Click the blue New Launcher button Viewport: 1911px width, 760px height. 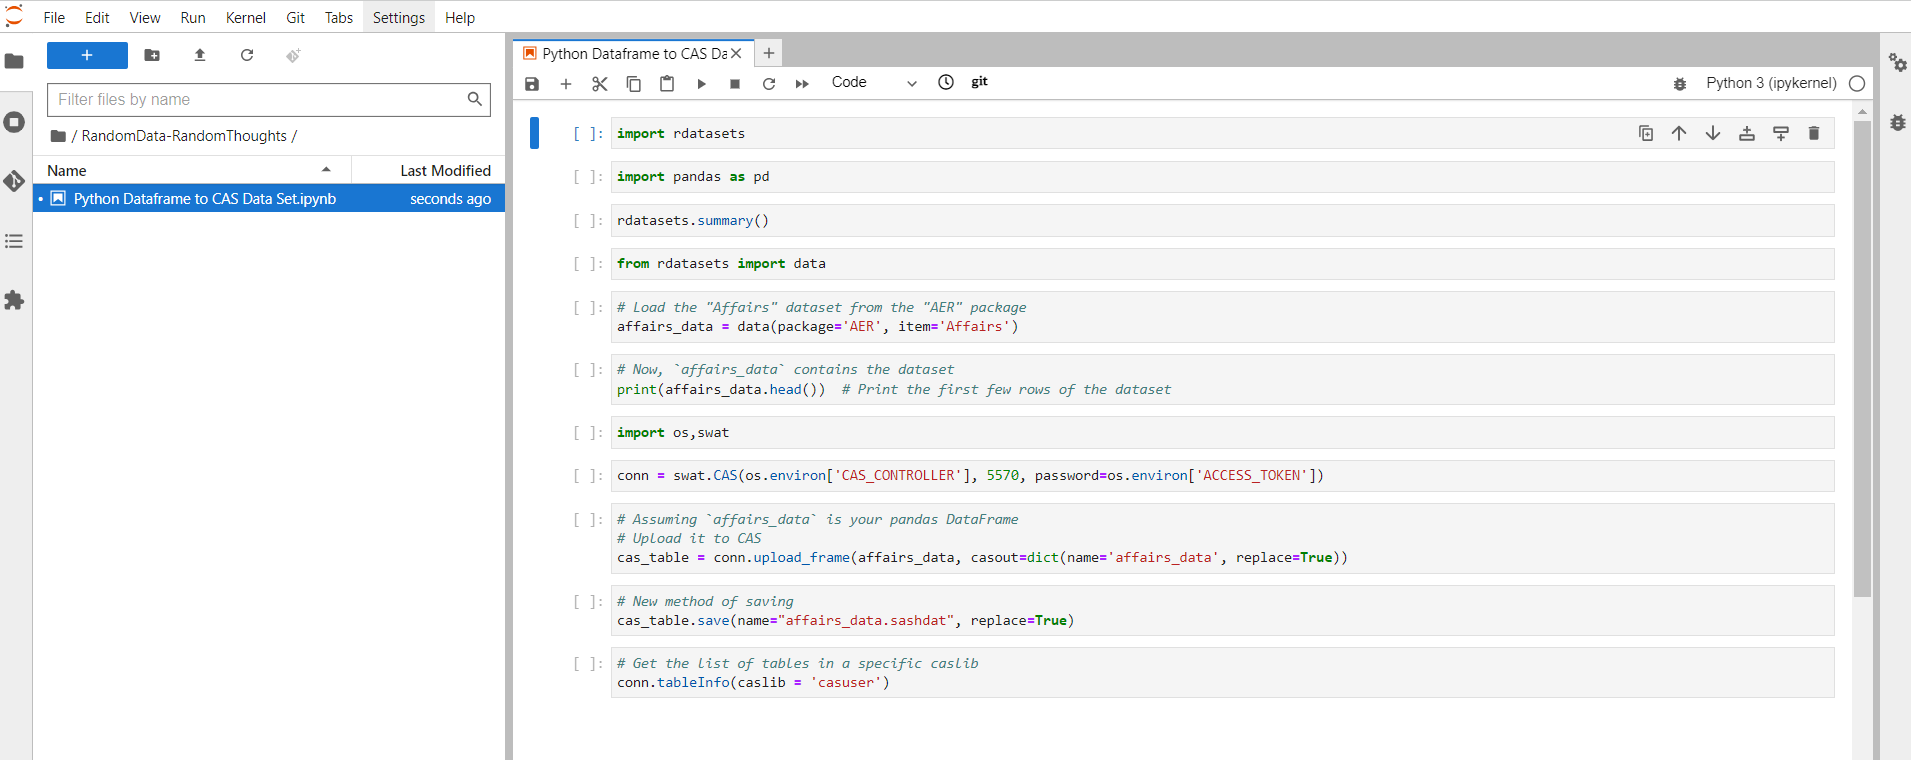(x=87, y=55)
